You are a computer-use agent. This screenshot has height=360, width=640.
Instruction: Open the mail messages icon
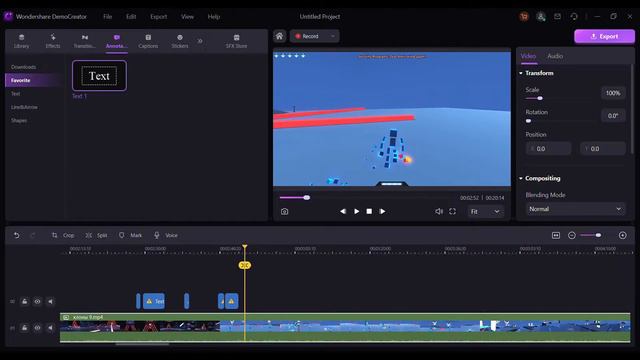[557, 16]
